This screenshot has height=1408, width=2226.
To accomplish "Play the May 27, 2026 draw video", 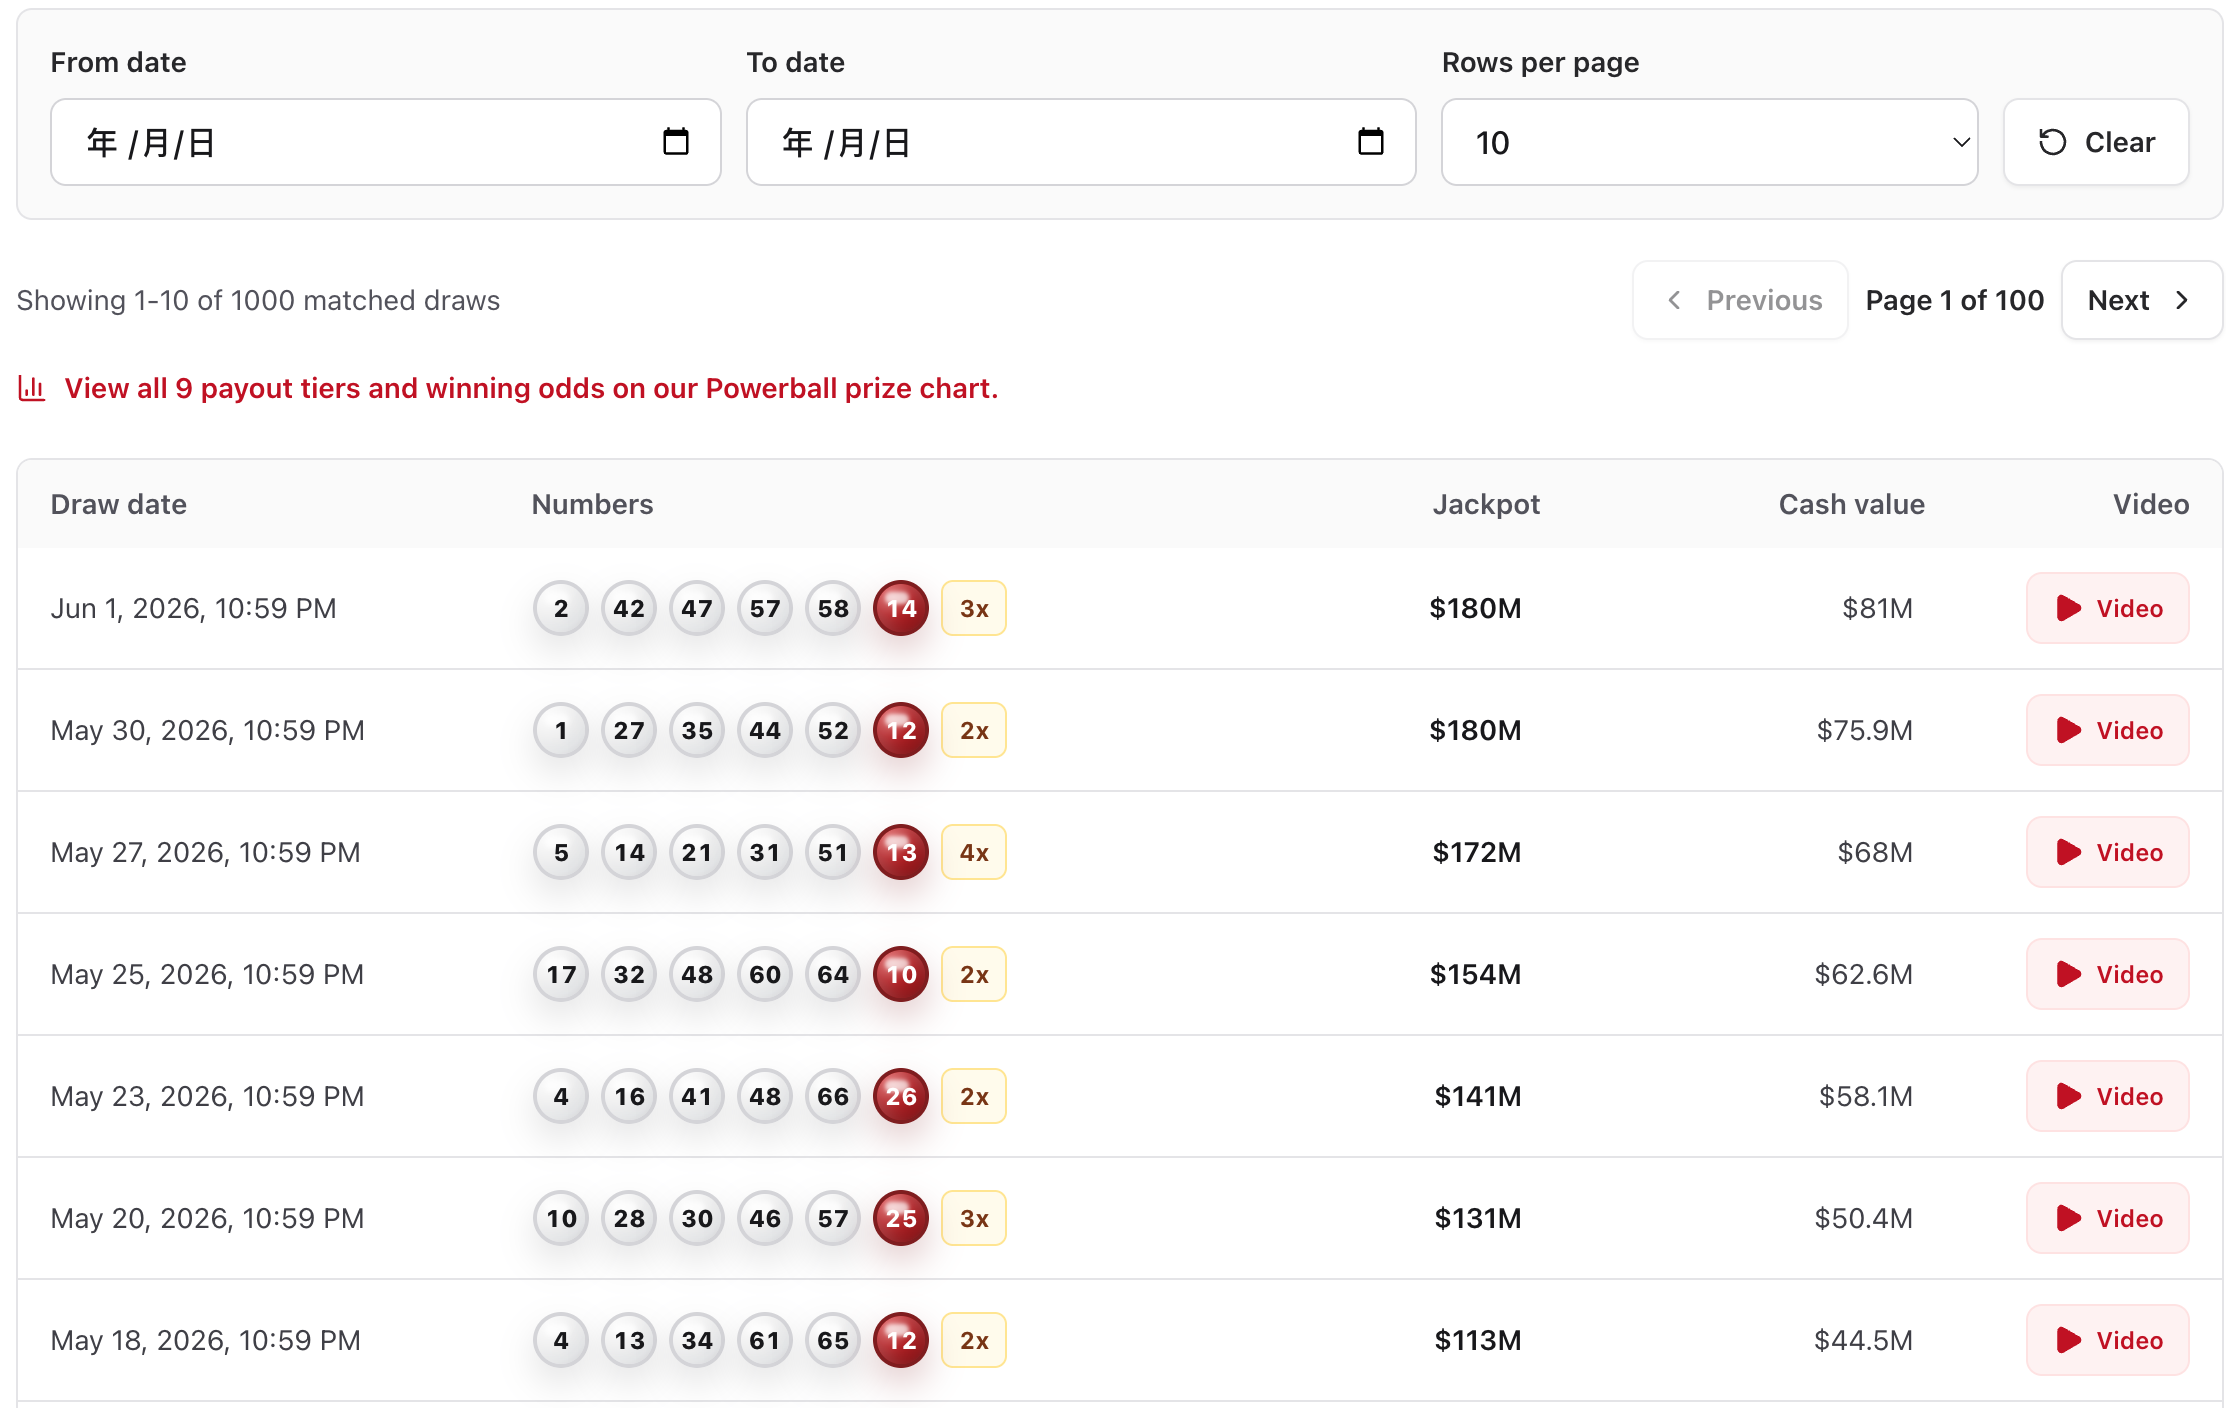I will (2107, 852).
